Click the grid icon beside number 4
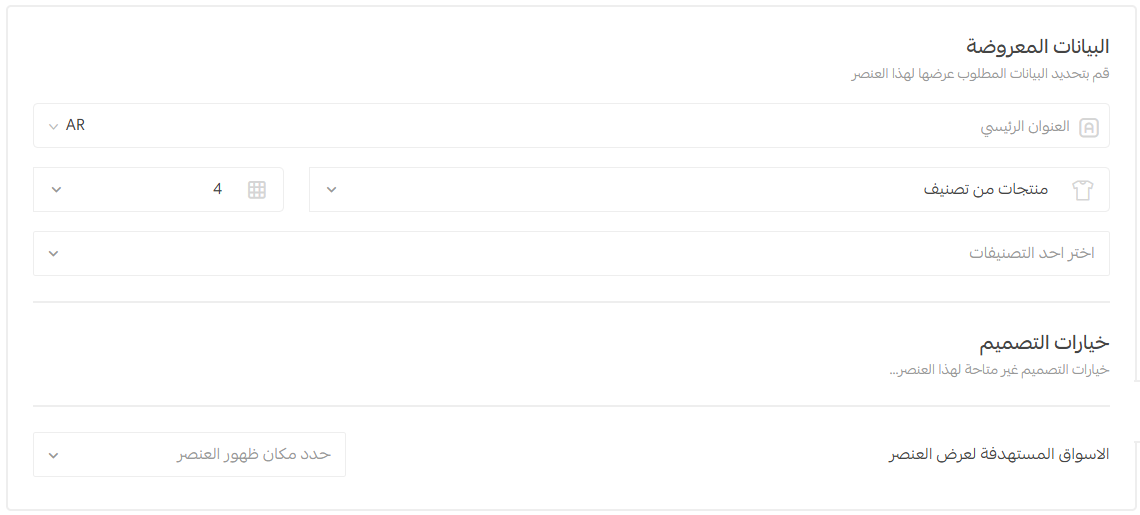The image size is (1140, 515). (257, 190)
